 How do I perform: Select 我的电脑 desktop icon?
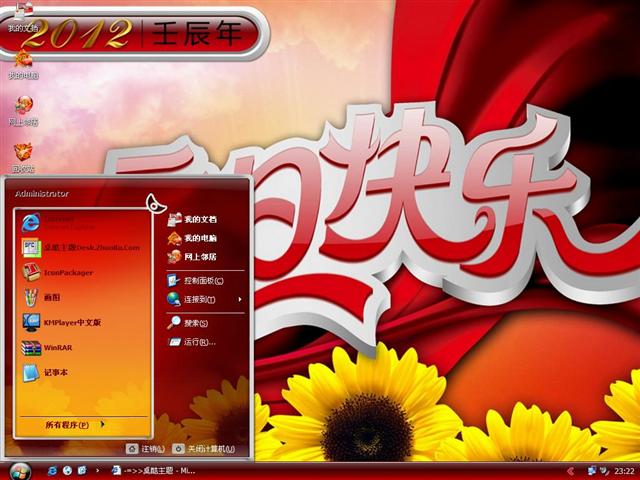[24, 64]
